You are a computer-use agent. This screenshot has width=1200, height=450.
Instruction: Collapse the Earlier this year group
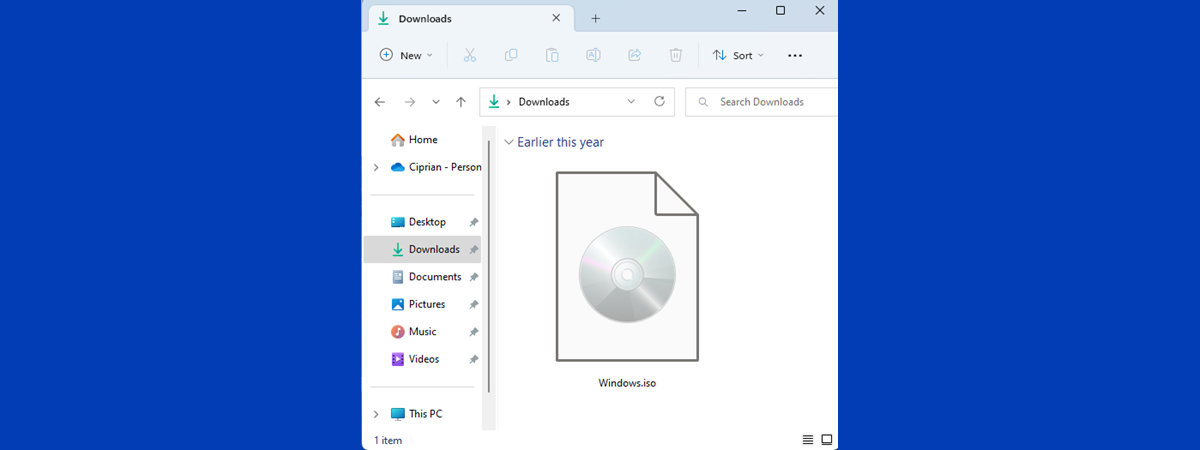pyautogui.click(x=509, y=142)
